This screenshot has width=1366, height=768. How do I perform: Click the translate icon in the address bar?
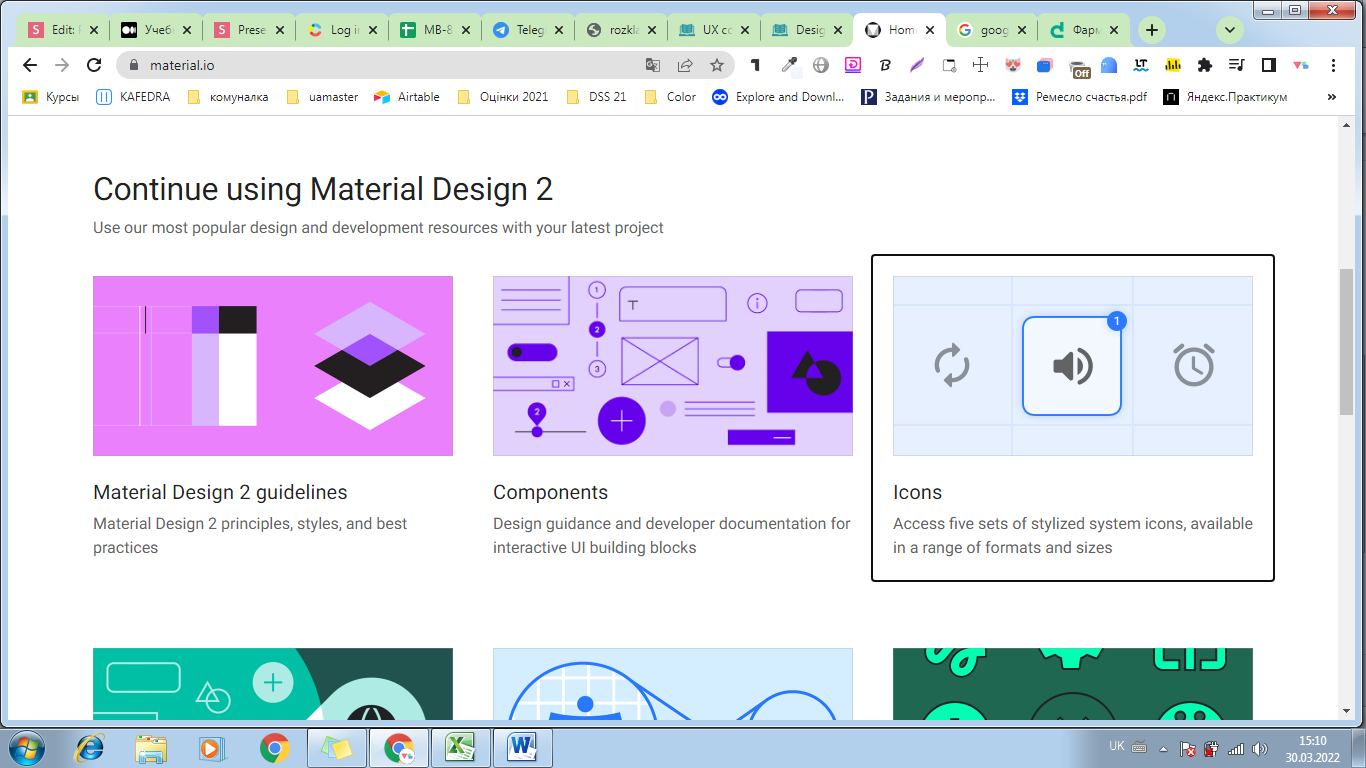click(653, 65)
